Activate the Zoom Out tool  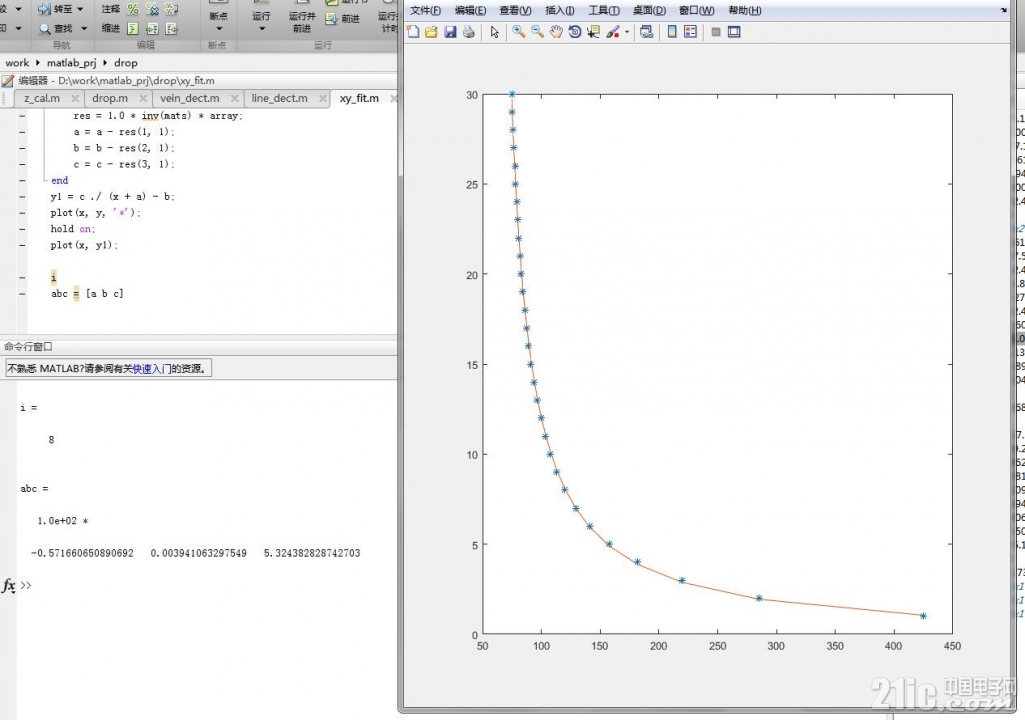pos(537,31)
